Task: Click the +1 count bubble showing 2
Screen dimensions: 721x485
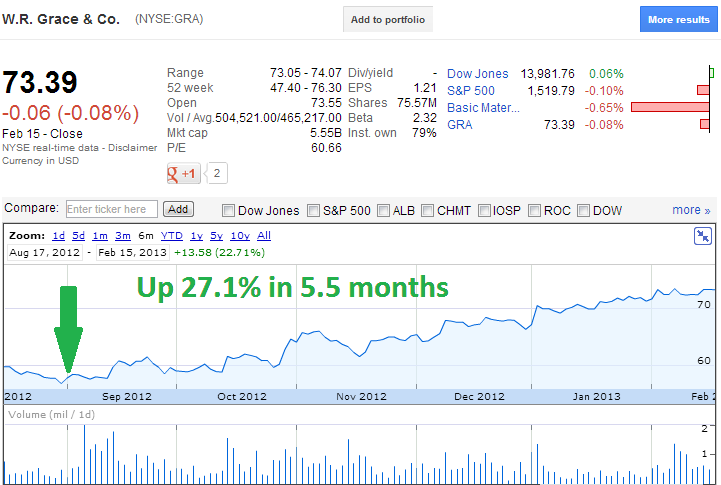Action: point(217,173)
